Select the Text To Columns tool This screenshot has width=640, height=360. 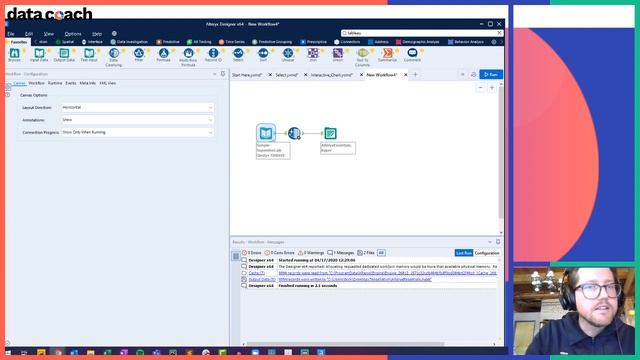(x=362, y=57)
